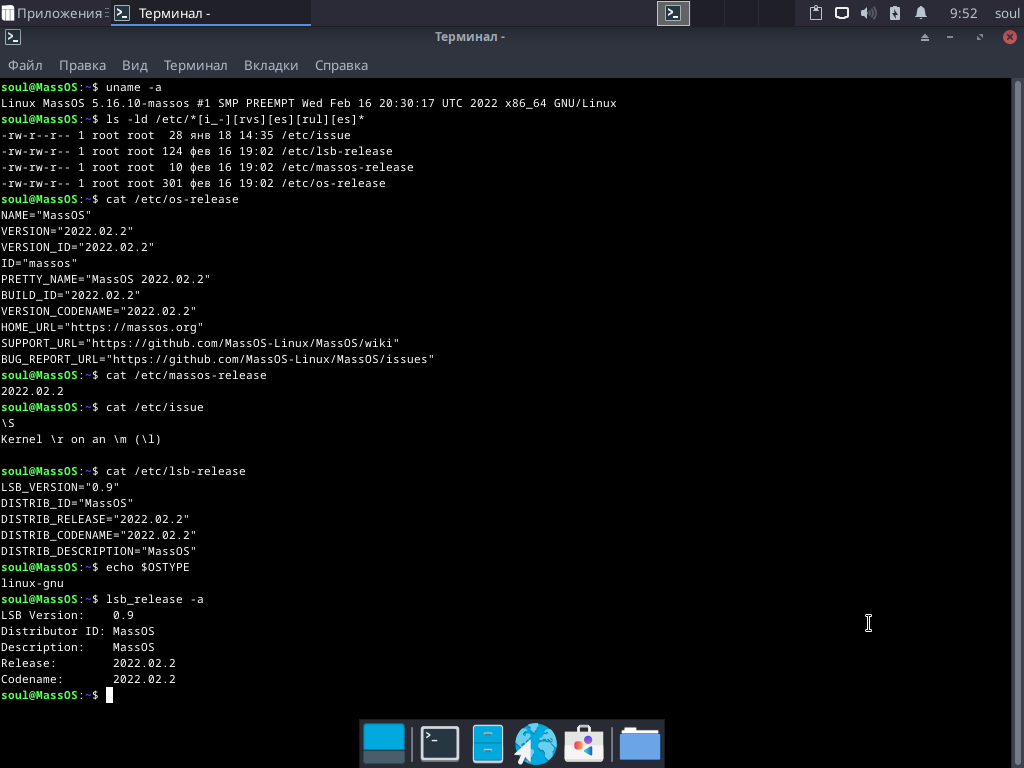Minimize the Терминал window
Image resolution: width=1024 pixels, height=768 pixels.
click(x=950, y=37)
